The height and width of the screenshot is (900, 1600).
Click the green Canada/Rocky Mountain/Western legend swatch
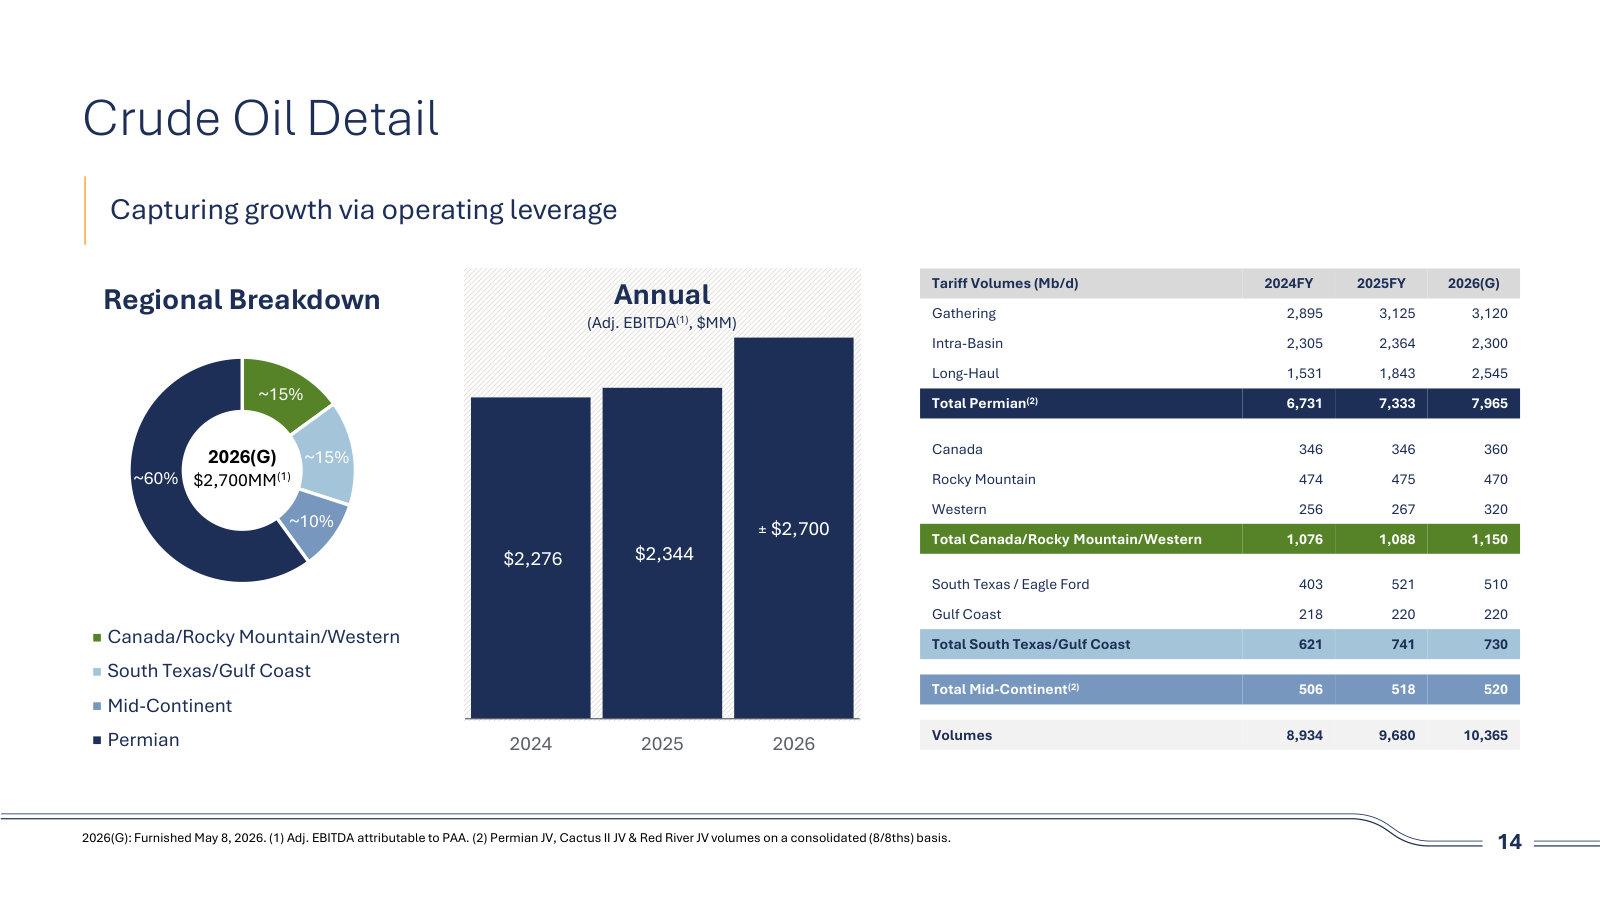point(97,637)
